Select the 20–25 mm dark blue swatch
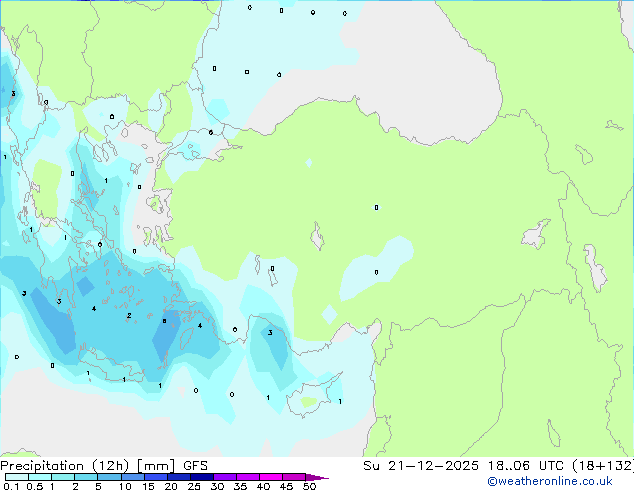This screenshot has width=634, height=490. click(x=178, y=477)
